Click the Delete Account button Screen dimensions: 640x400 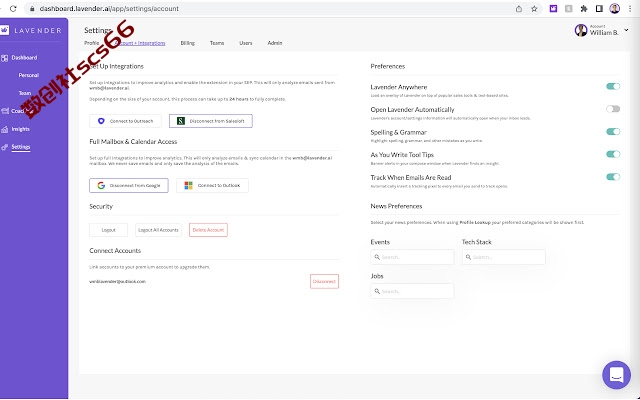pyautogui.click(x=208, y=230)
